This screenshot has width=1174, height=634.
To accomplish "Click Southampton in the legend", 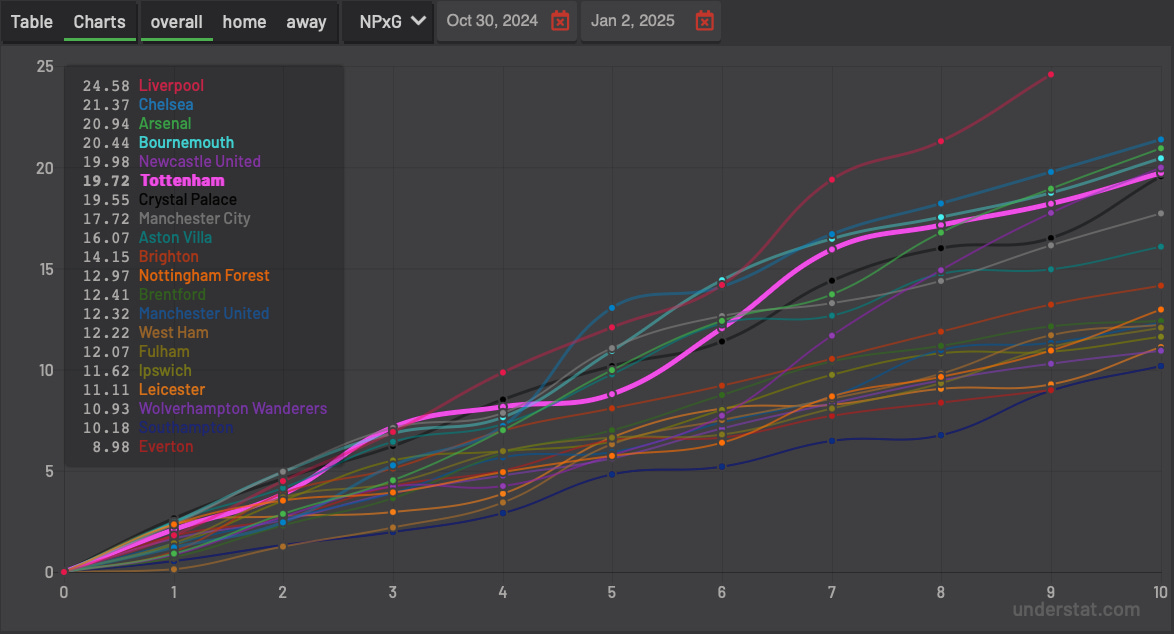I will 186,427.
